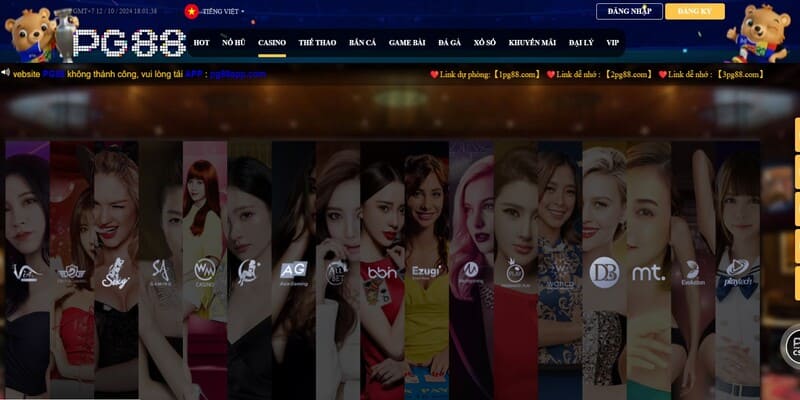The width and height of the screenshot is (800, 400).
Task: Click the Sexy casino provider thumbnail
Action: tap(116, 272)
